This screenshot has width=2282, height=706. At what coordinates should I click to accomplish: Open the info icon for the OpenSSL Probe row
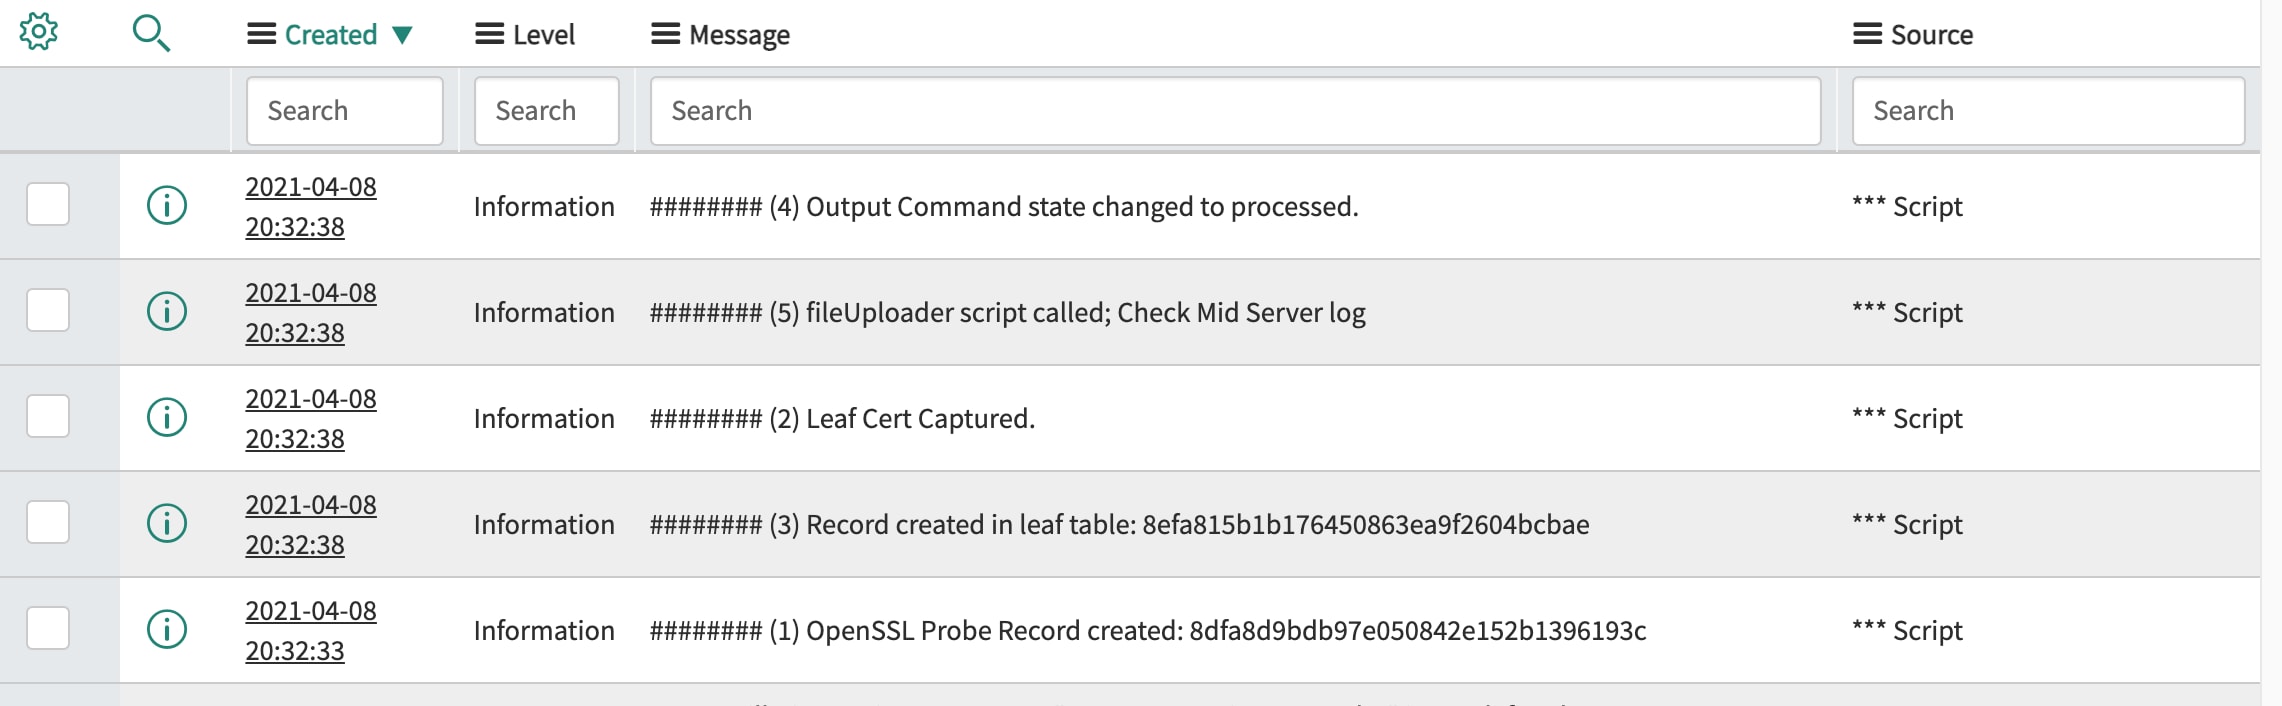pos(168,630)
